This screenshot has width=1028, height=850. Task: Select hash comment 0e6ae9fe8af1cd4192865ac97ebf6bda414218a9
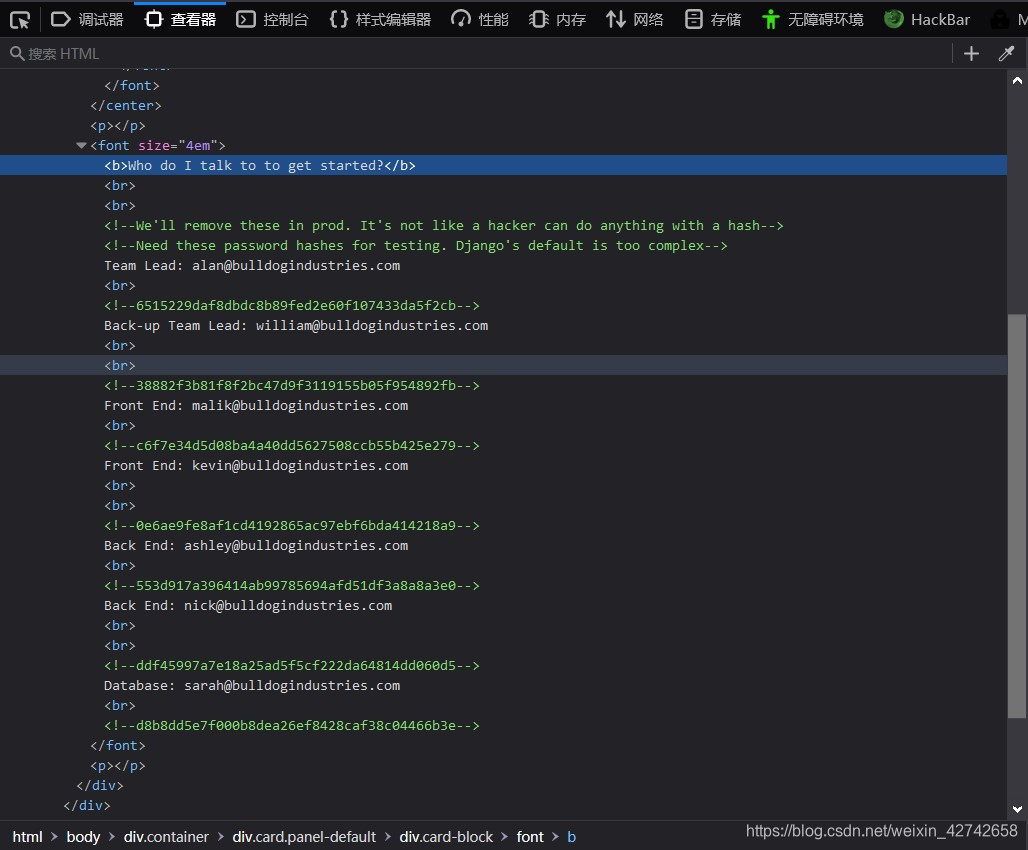point(292,525)
